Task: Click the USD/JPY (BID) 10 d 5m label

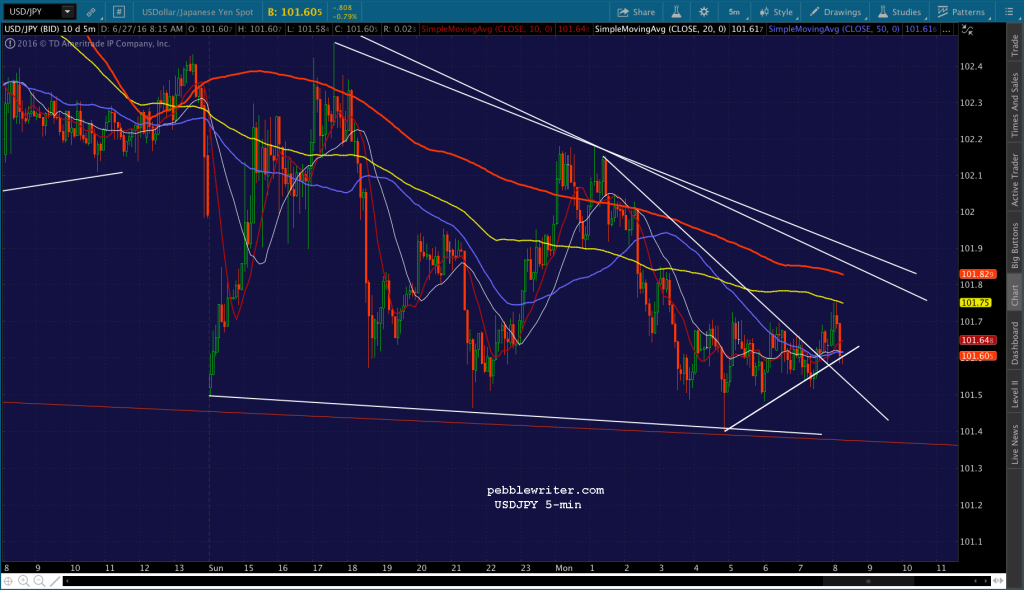Action: 50,29
